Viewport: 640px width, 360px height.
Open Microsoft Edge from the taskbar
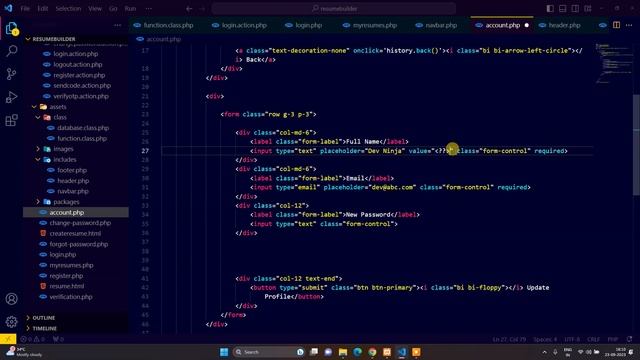358,352
